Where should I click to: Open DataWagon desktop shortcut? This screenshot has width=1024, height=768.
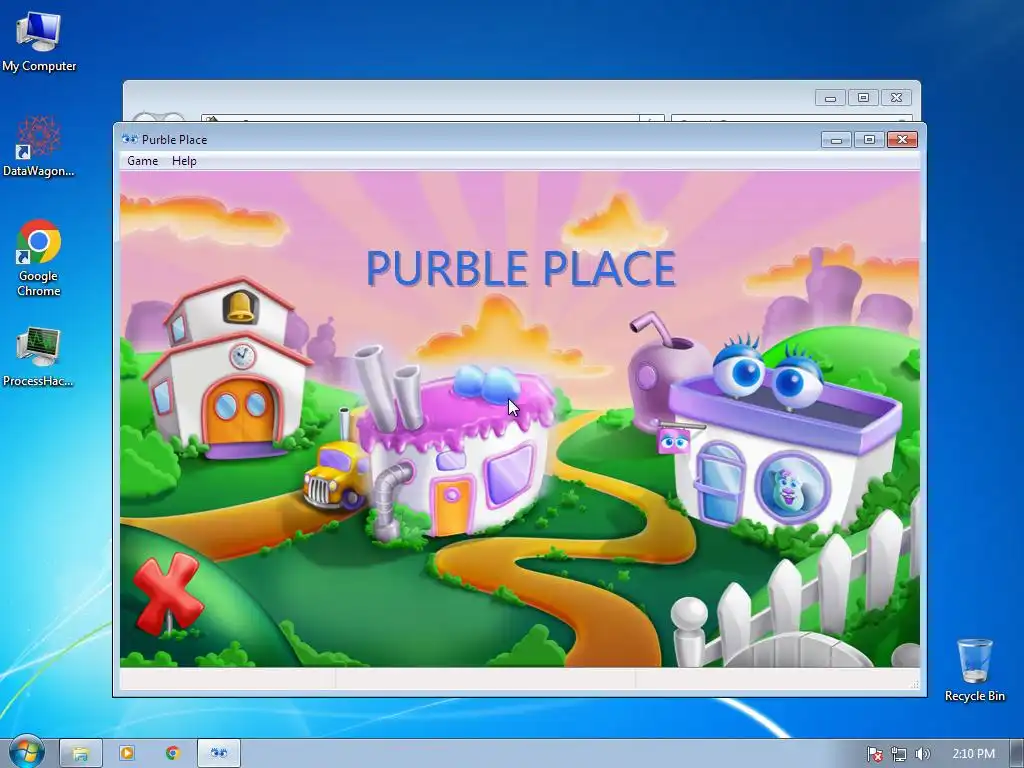(x=39, y=147)
